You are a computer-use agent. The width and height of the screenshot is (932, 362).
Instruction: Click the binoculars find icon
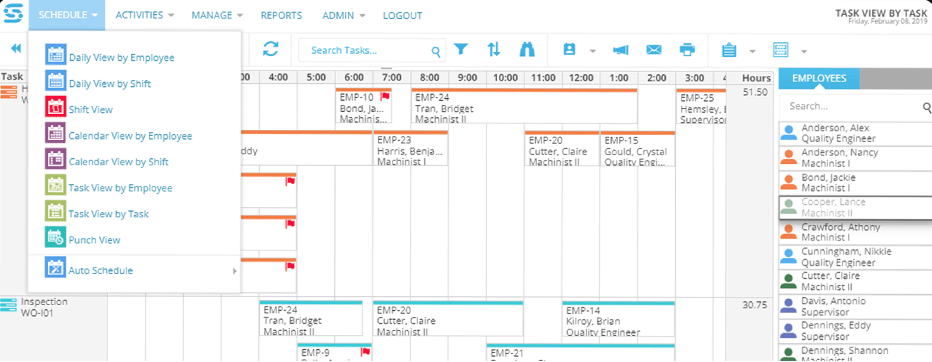[x=527, y=49]
